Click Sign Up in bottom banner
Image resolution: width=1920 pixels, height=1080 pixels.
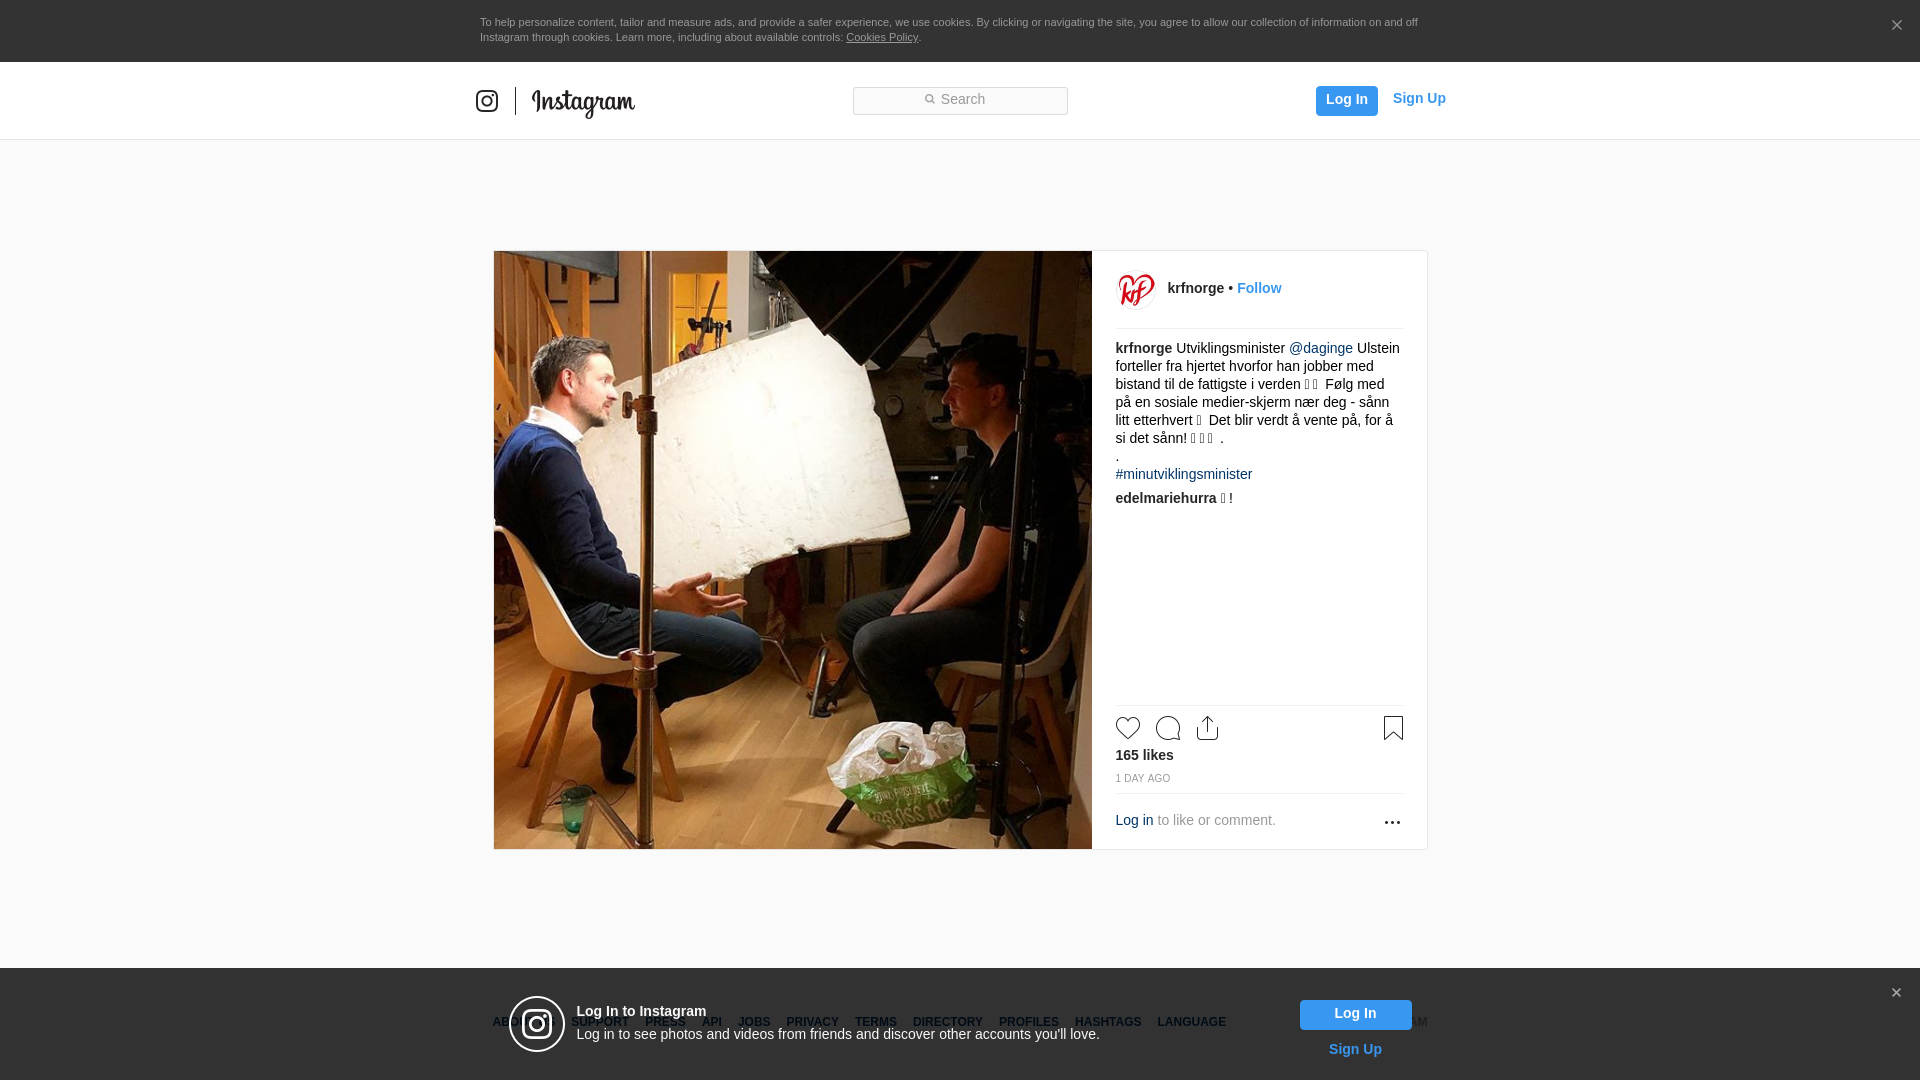[x=1355, y=1049]
